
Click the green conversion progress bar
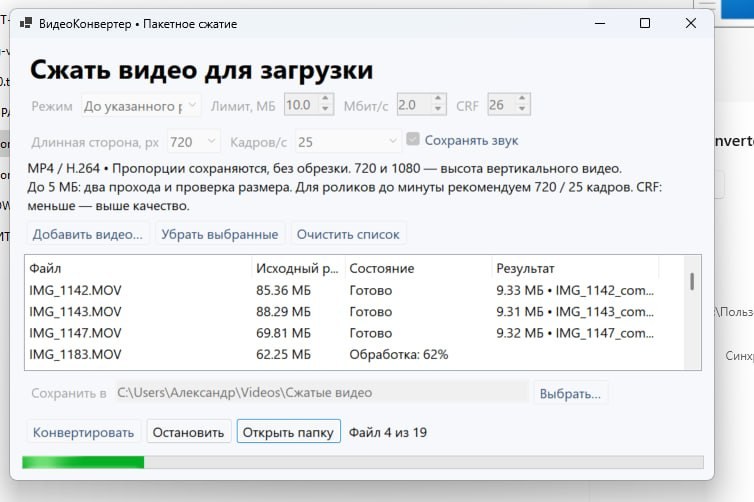click(363, 462)
